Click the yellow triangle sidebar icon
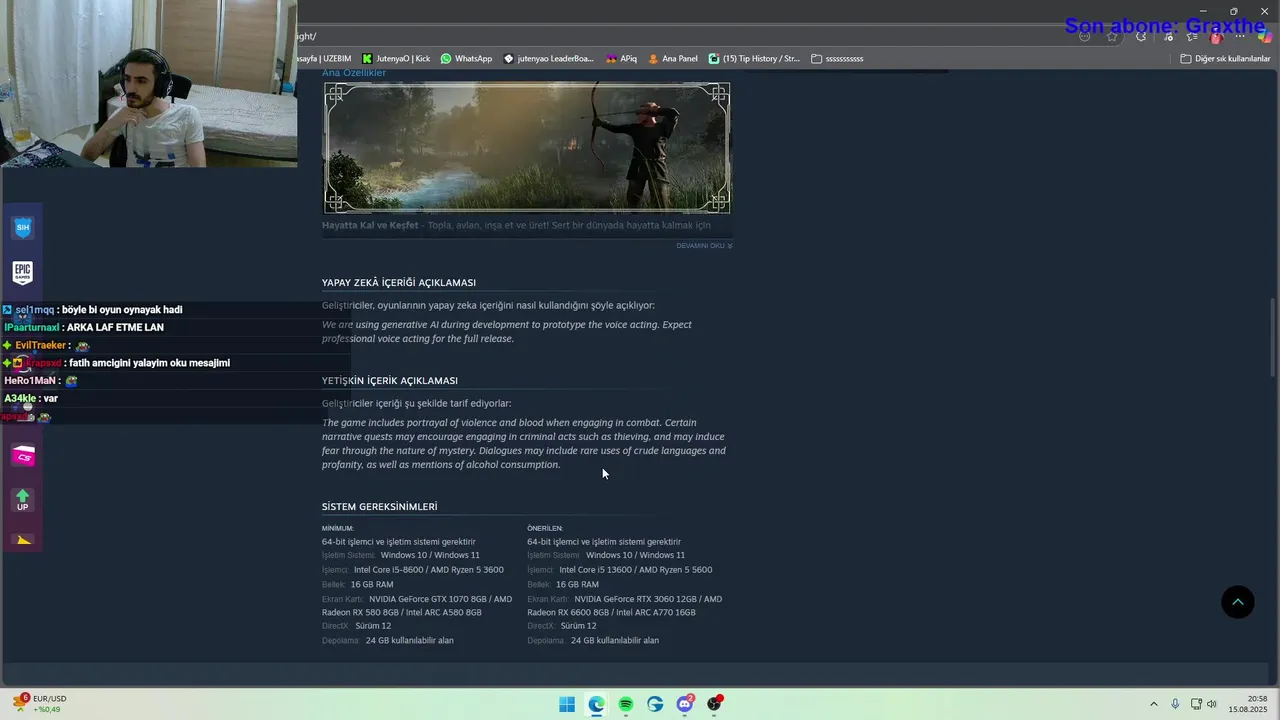Viewport: 1280px width, 720px height. click(x=24, y=540)
